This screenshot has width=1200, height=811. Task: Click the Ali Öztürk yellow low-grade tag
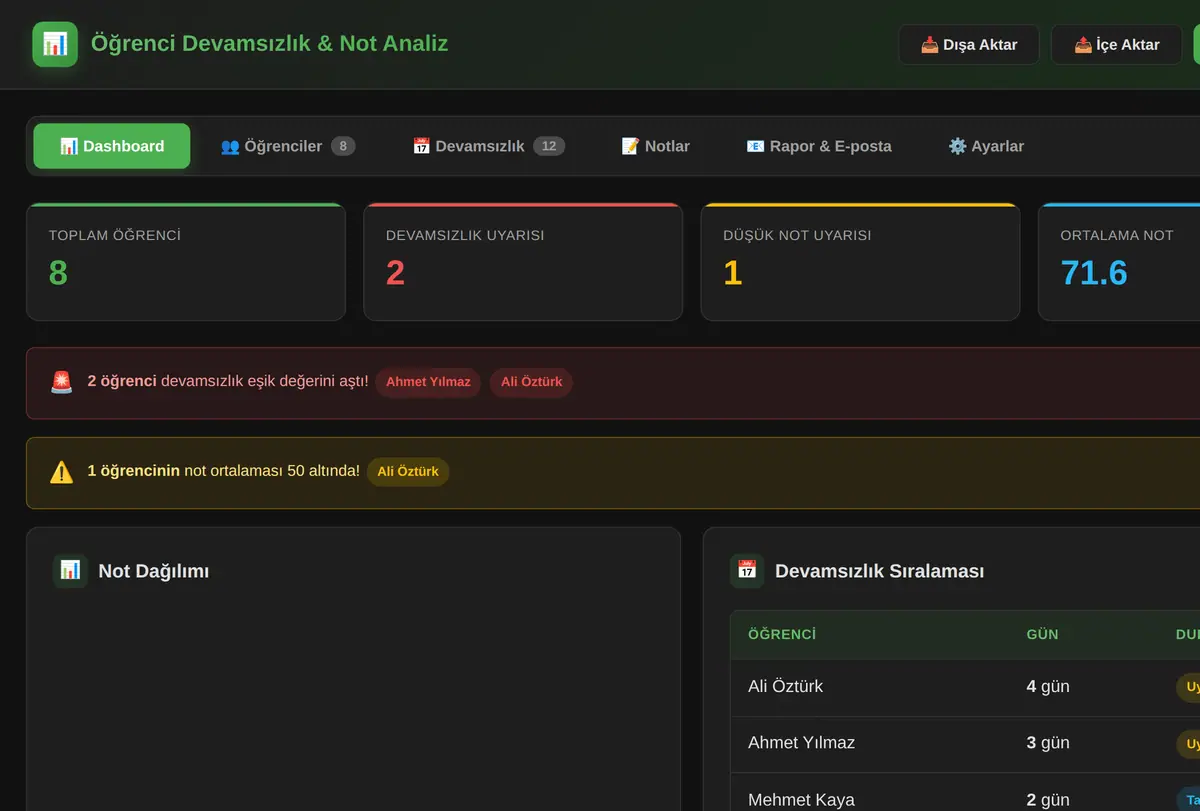tap(408, 472)
